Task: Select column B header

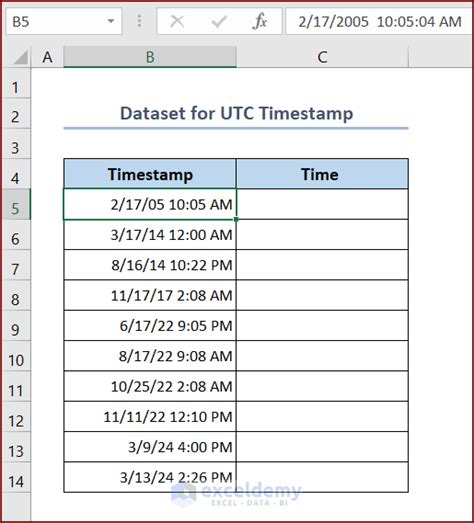Action: pos(150,57)
